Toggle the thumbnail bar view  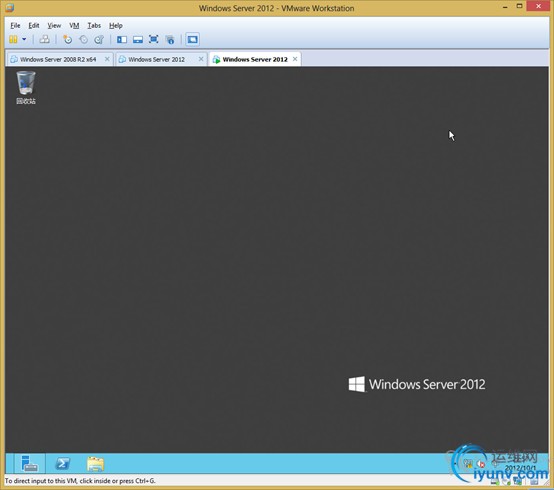[138, 39]
